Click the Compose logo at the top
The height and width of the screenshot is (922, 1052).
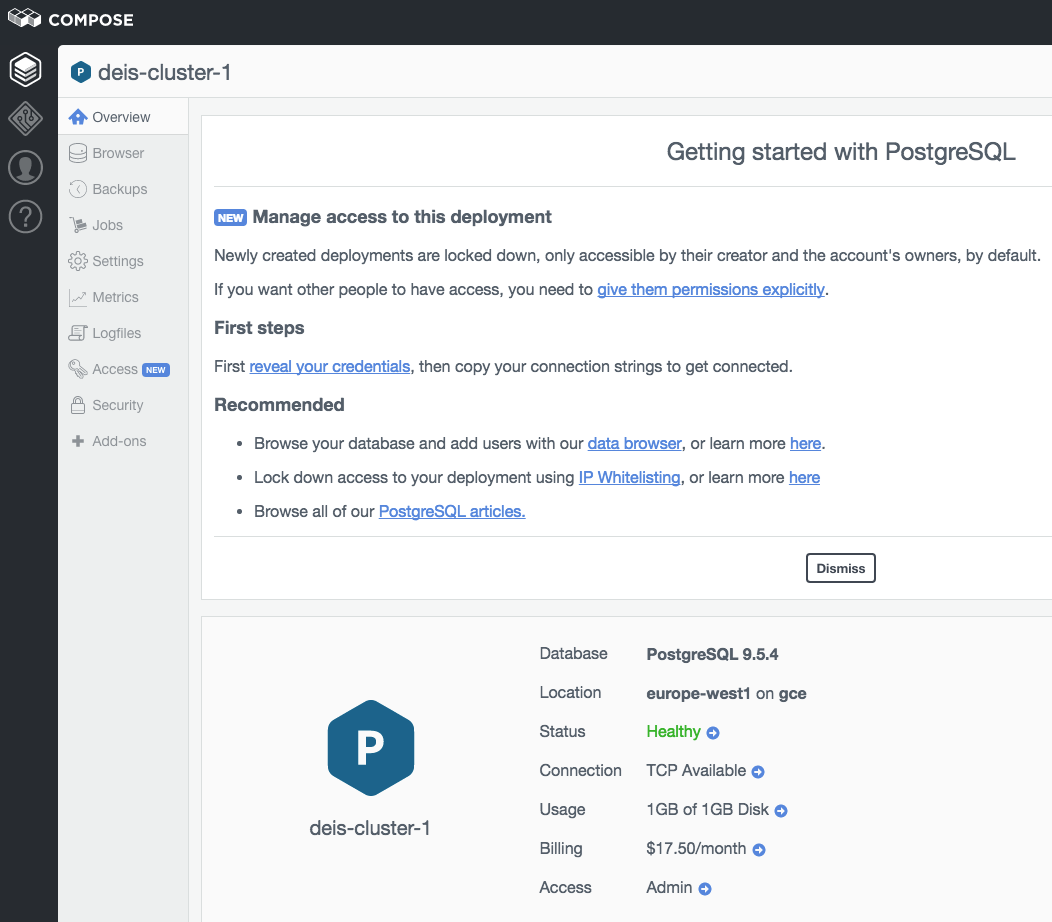pyautogui.click(x=69, y=18)
